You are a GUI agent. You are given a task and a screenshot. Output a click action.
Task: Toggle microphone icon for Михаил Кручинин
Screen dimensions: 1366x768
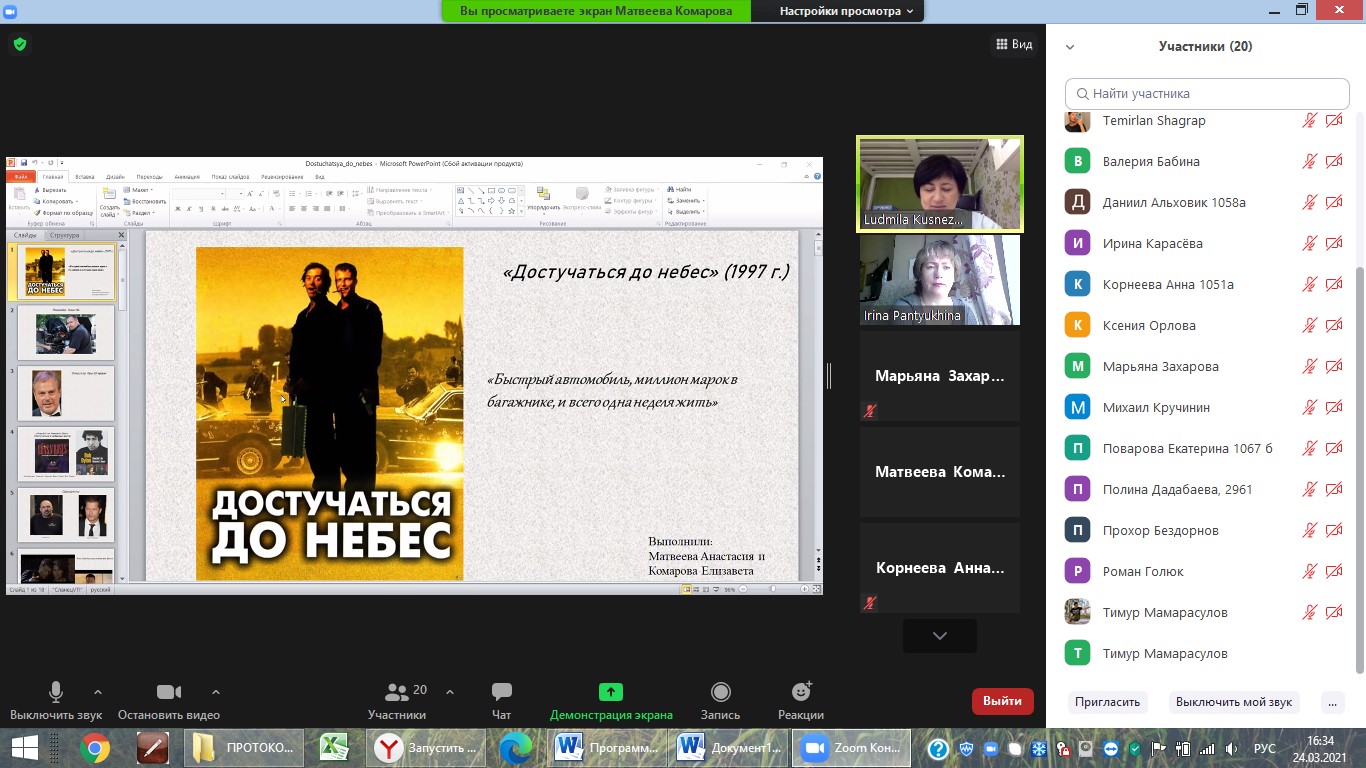coord(1310,407)
